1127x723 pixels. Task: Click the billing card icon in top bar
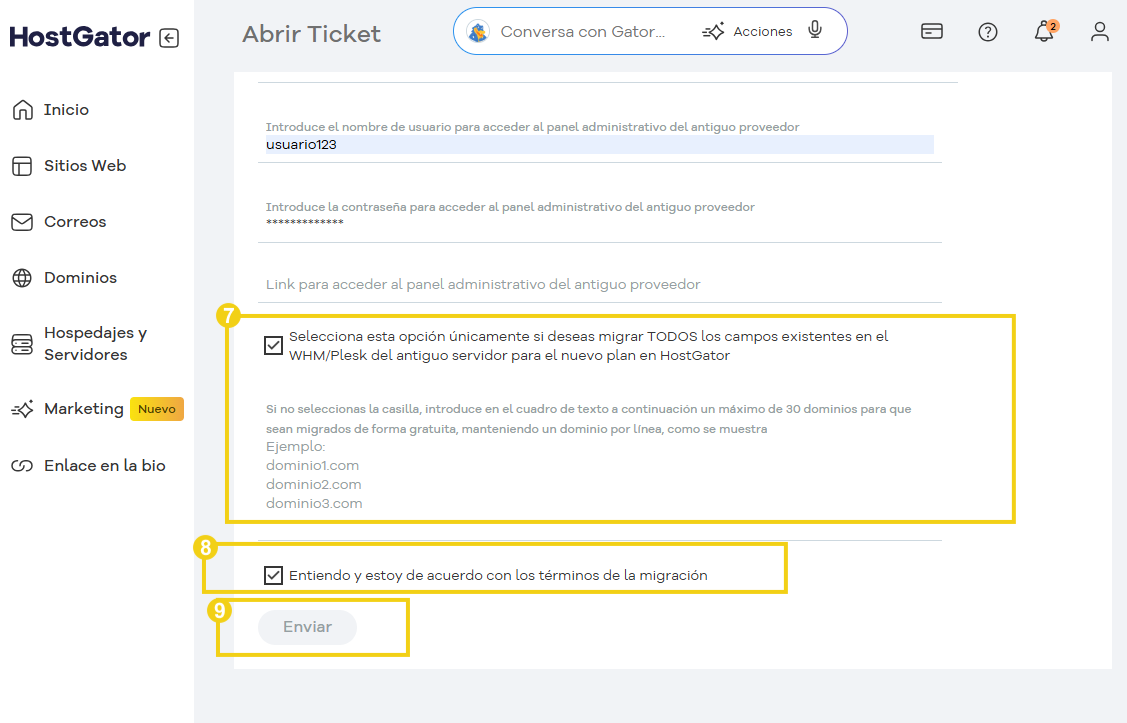coord(931,31)
